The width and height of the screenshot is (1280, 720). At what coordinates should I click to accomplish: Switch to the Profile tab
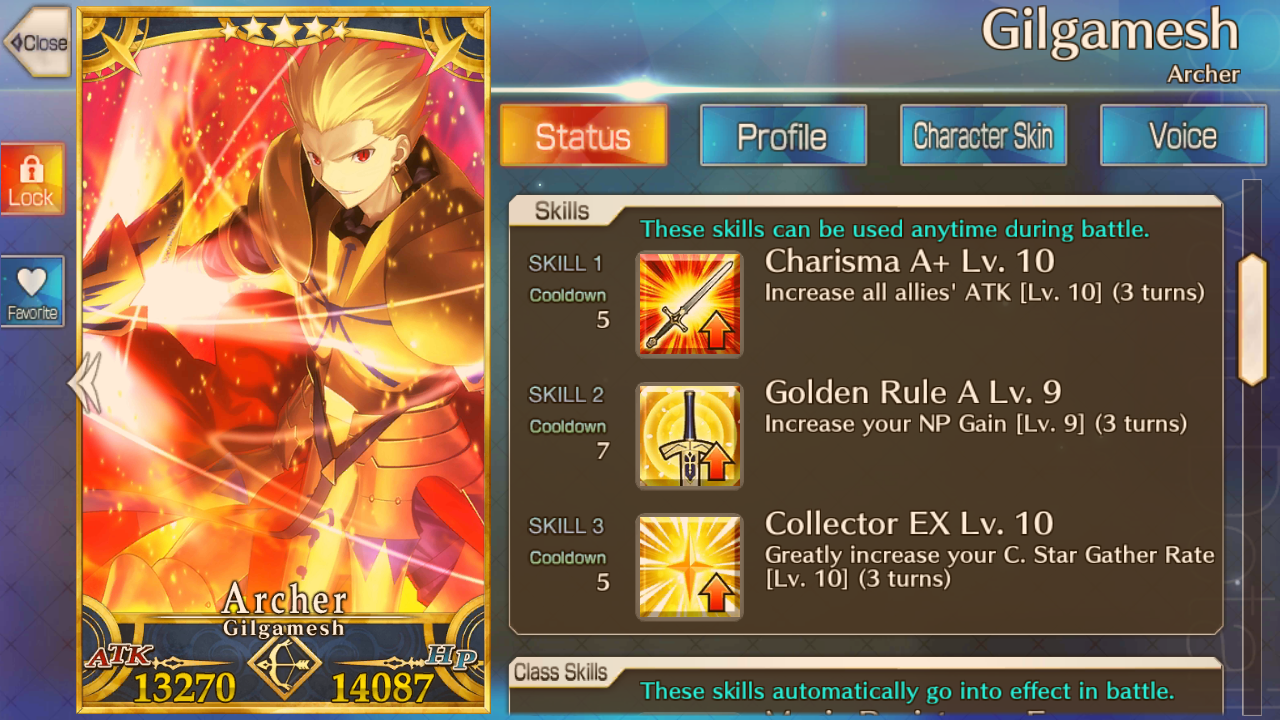[x=783, y=136]
